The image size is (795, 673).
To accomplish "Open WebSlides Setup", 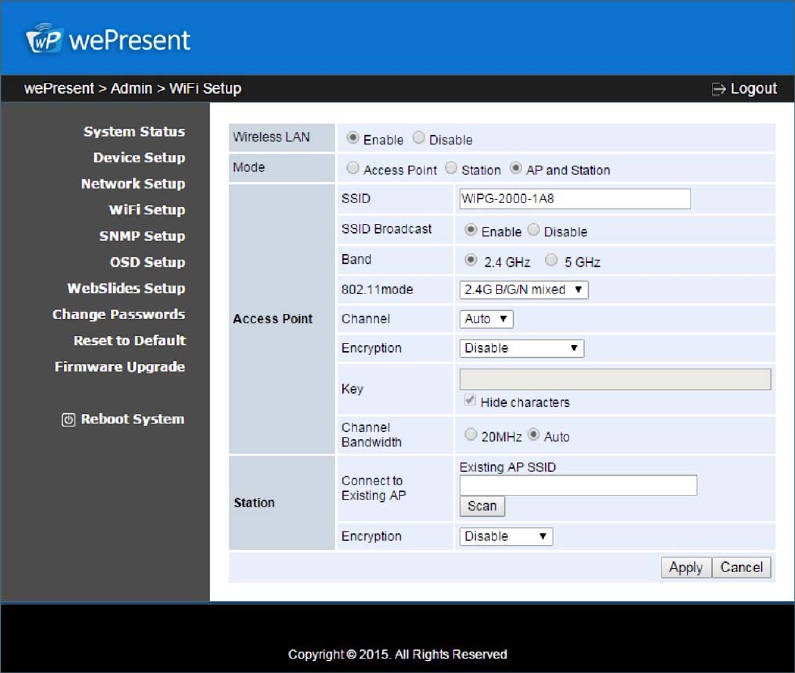I will tap(126, 288).
